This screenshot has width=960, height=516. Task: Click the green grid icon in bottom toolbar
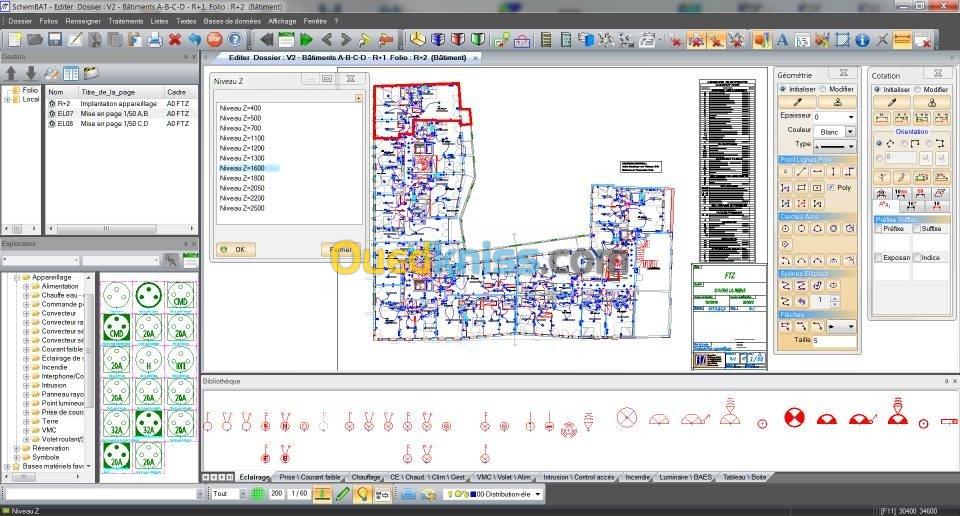(258, 493)
